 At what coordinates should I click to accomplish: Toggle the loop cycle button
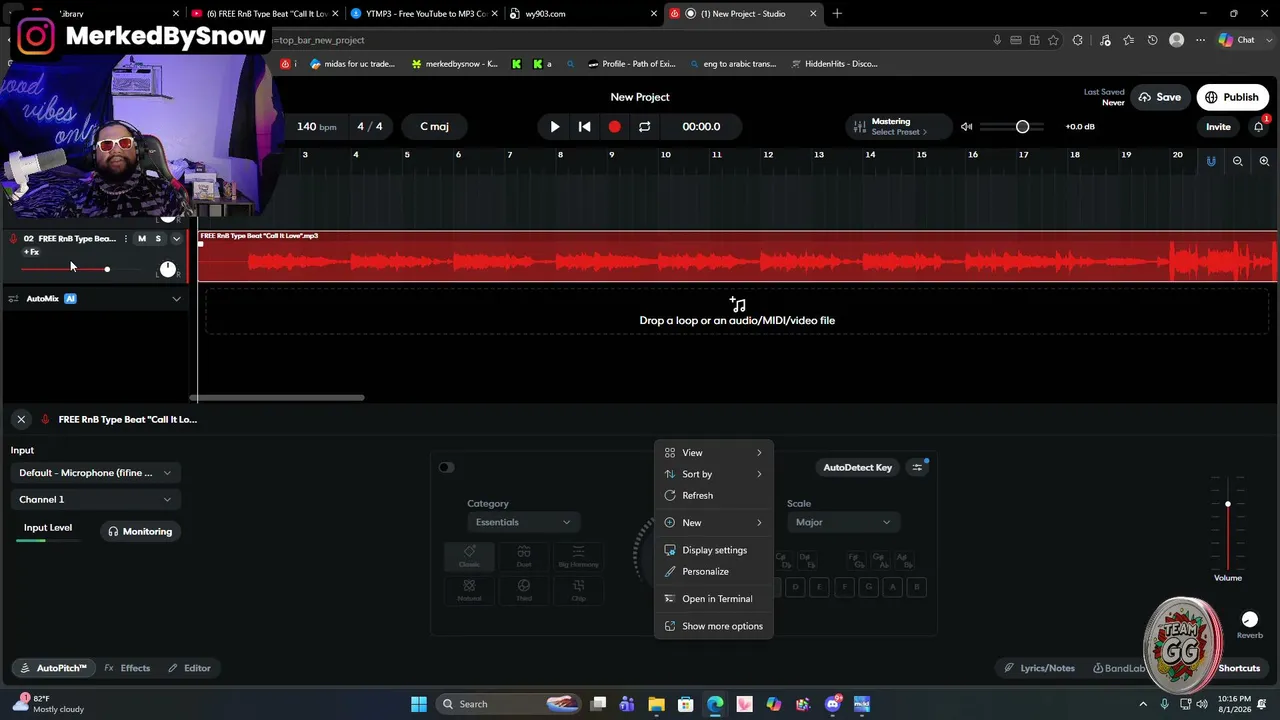[x=644, y=127]
